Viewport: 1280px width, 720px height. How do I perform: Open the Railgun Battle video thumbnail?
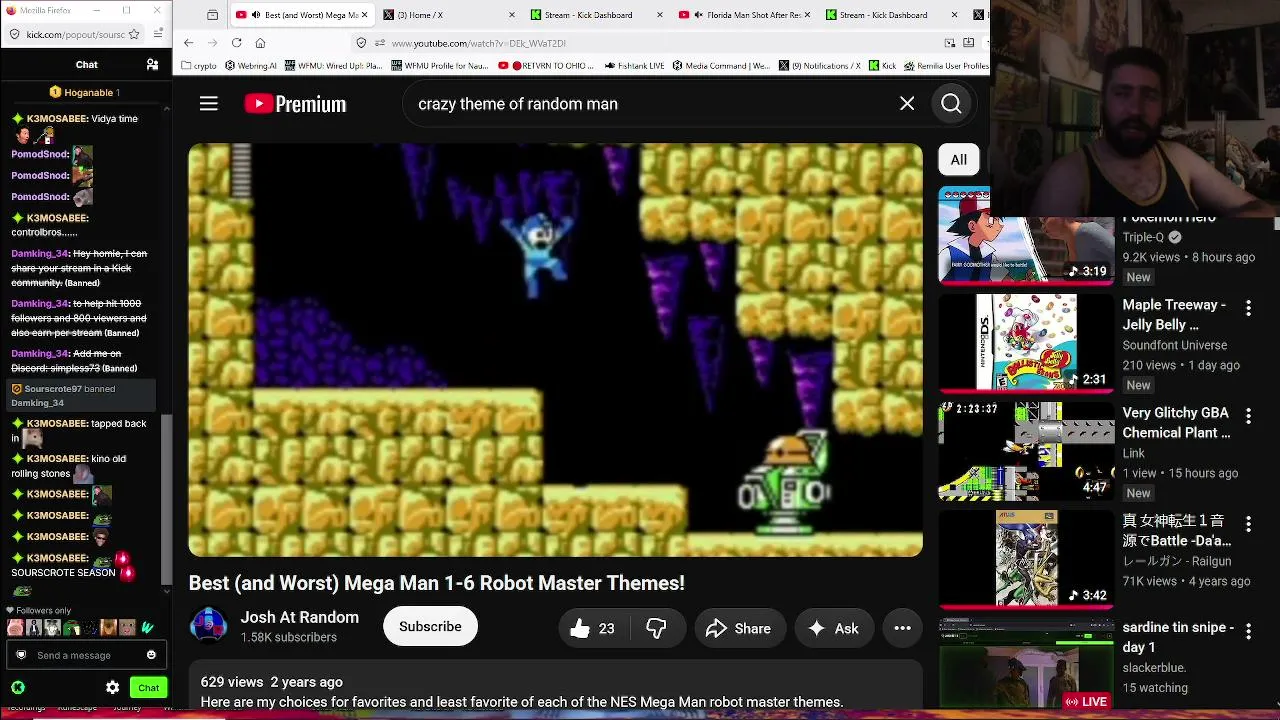[x=1026, y=559]
